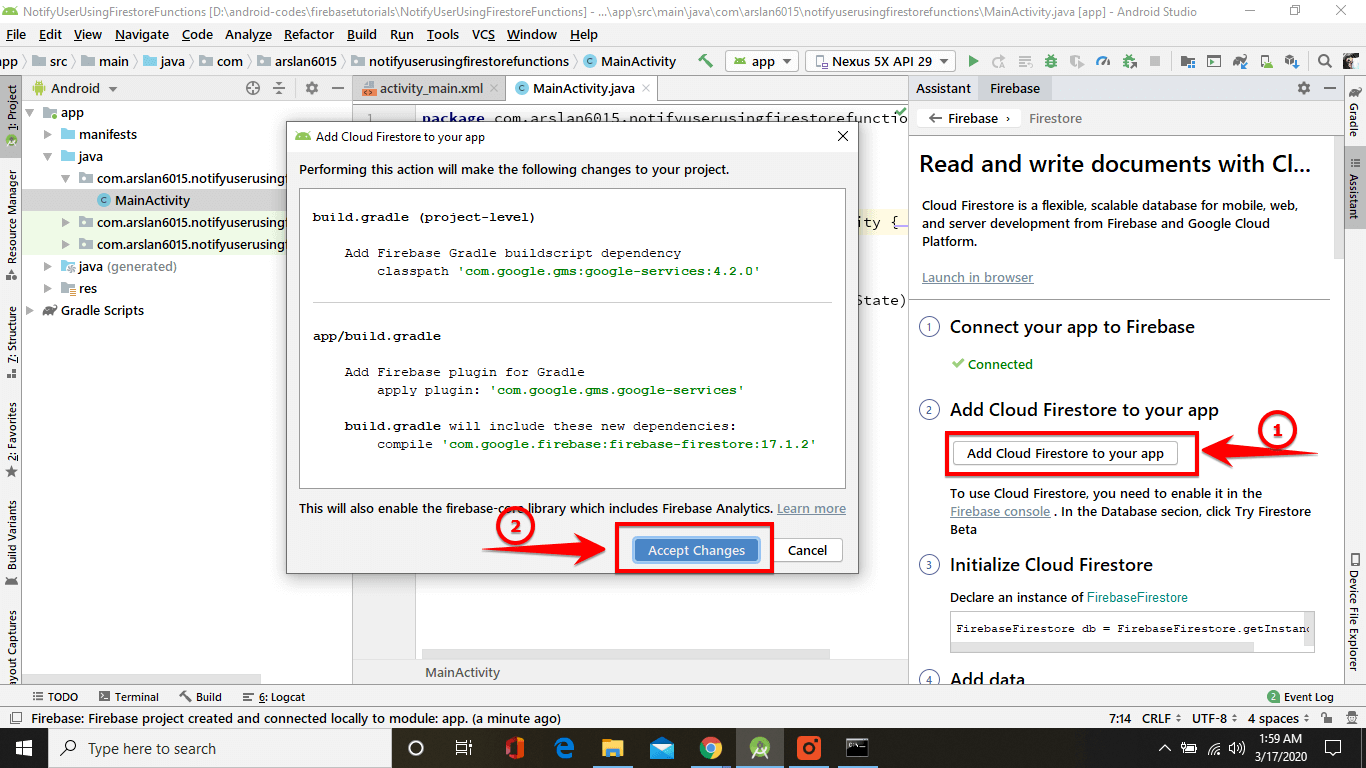Click Attach Debugger to Android Process icon
1366x768 pixels.
pos(1130,61)
